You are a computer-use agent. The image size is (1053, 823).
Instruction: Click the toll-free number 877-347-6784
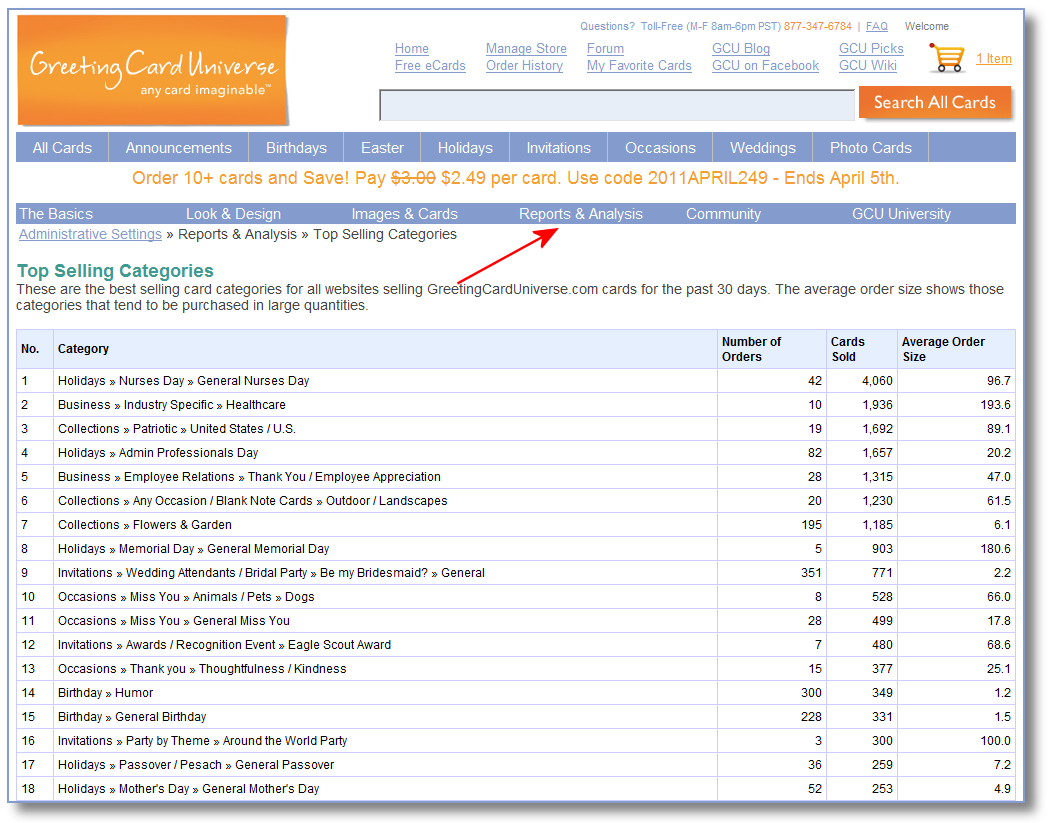click(817, 26)
